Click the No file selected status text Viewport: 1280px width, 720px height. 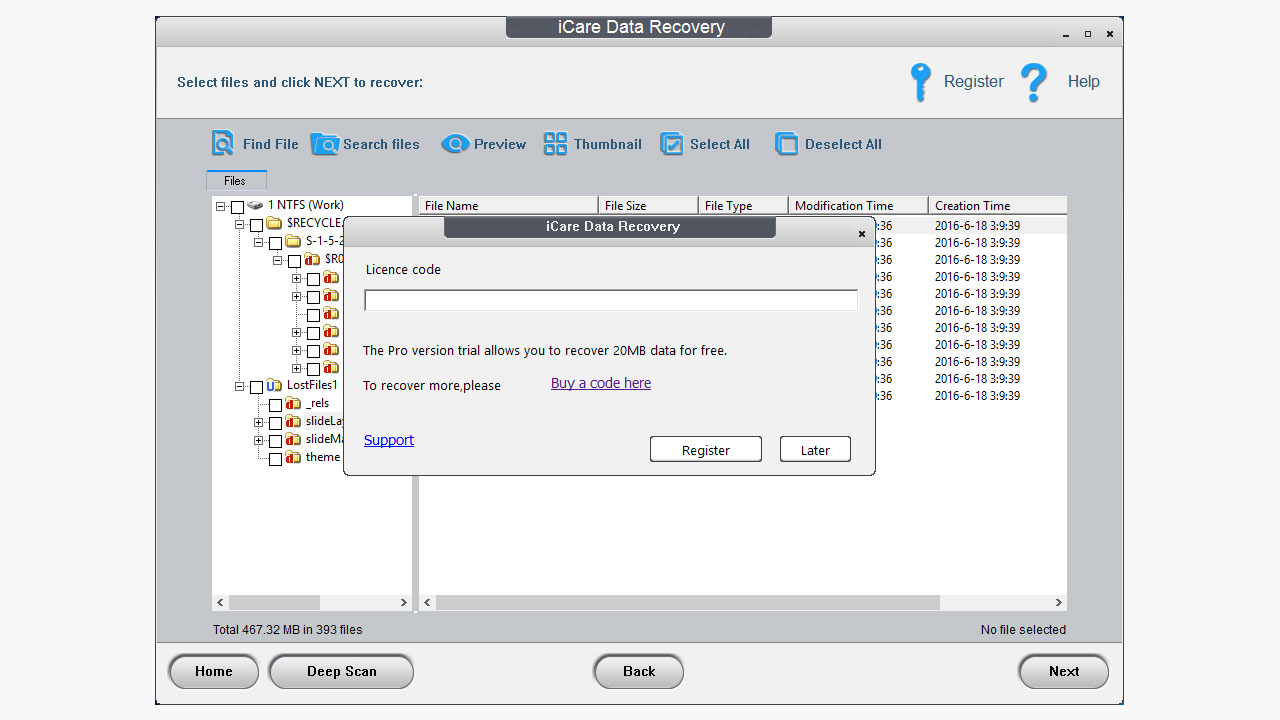coord(1023,630)
